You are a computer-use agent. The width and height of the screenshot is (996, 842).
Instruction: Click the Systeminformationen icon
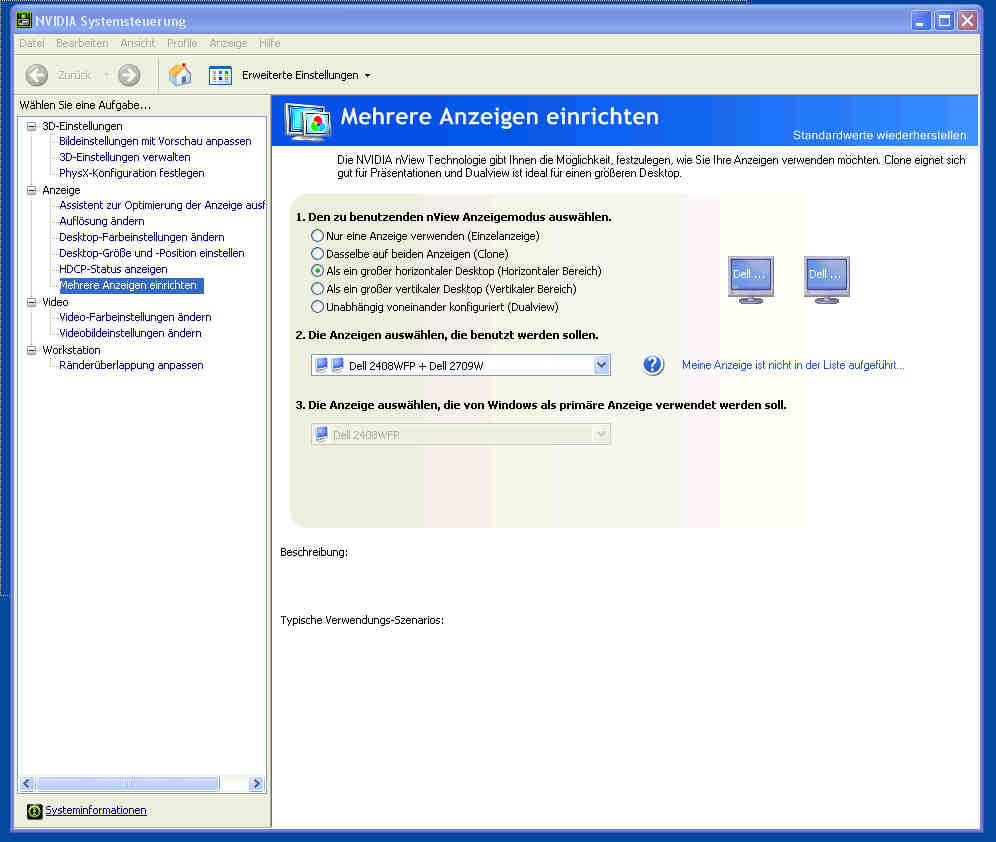coord(34,811)
